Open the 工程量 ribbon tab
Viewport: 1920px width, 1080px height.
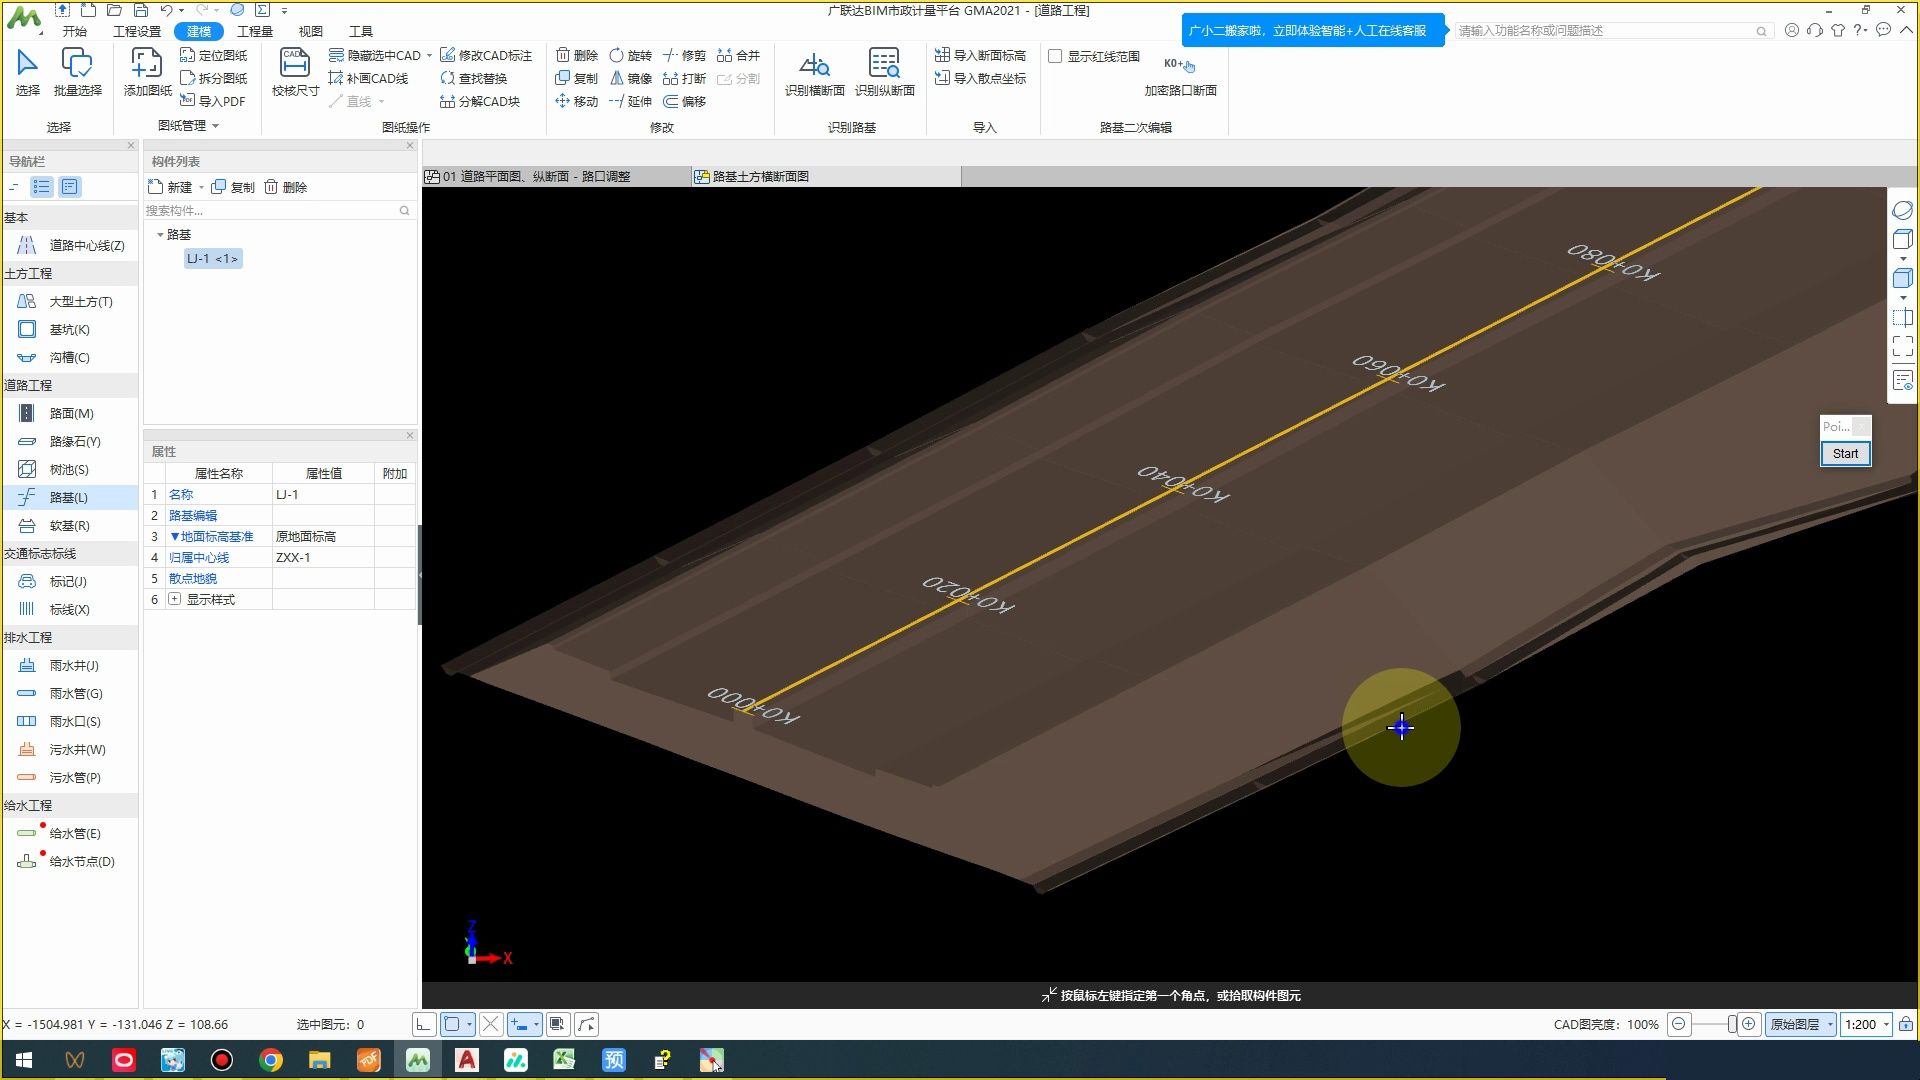(254, 31)
